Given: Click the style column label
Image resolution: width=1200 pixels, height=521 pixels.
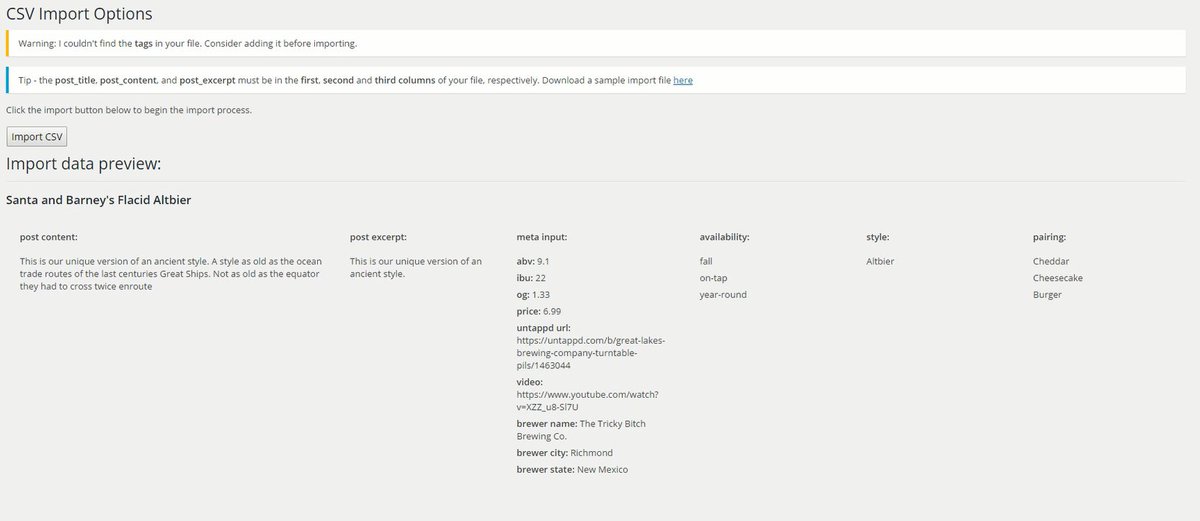Looking at the screenshot, I should pyautogui.click(x=878, y=237).
